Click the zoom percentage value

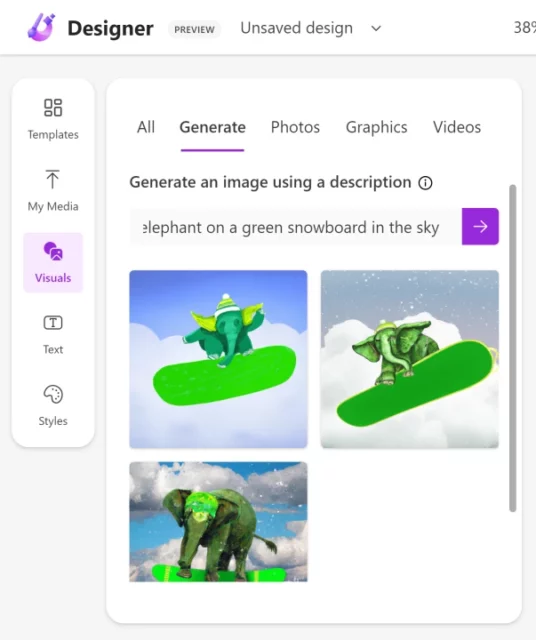click(525, 28)
